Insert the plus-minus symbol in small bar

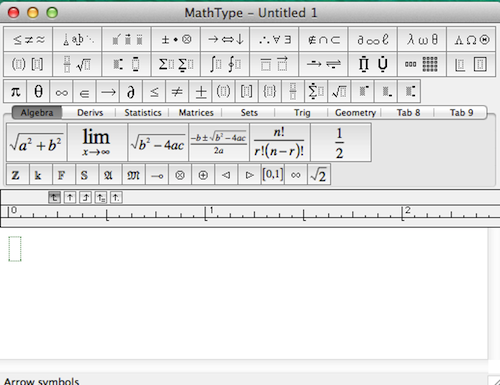pyautogui.click(x=200, y=91)
